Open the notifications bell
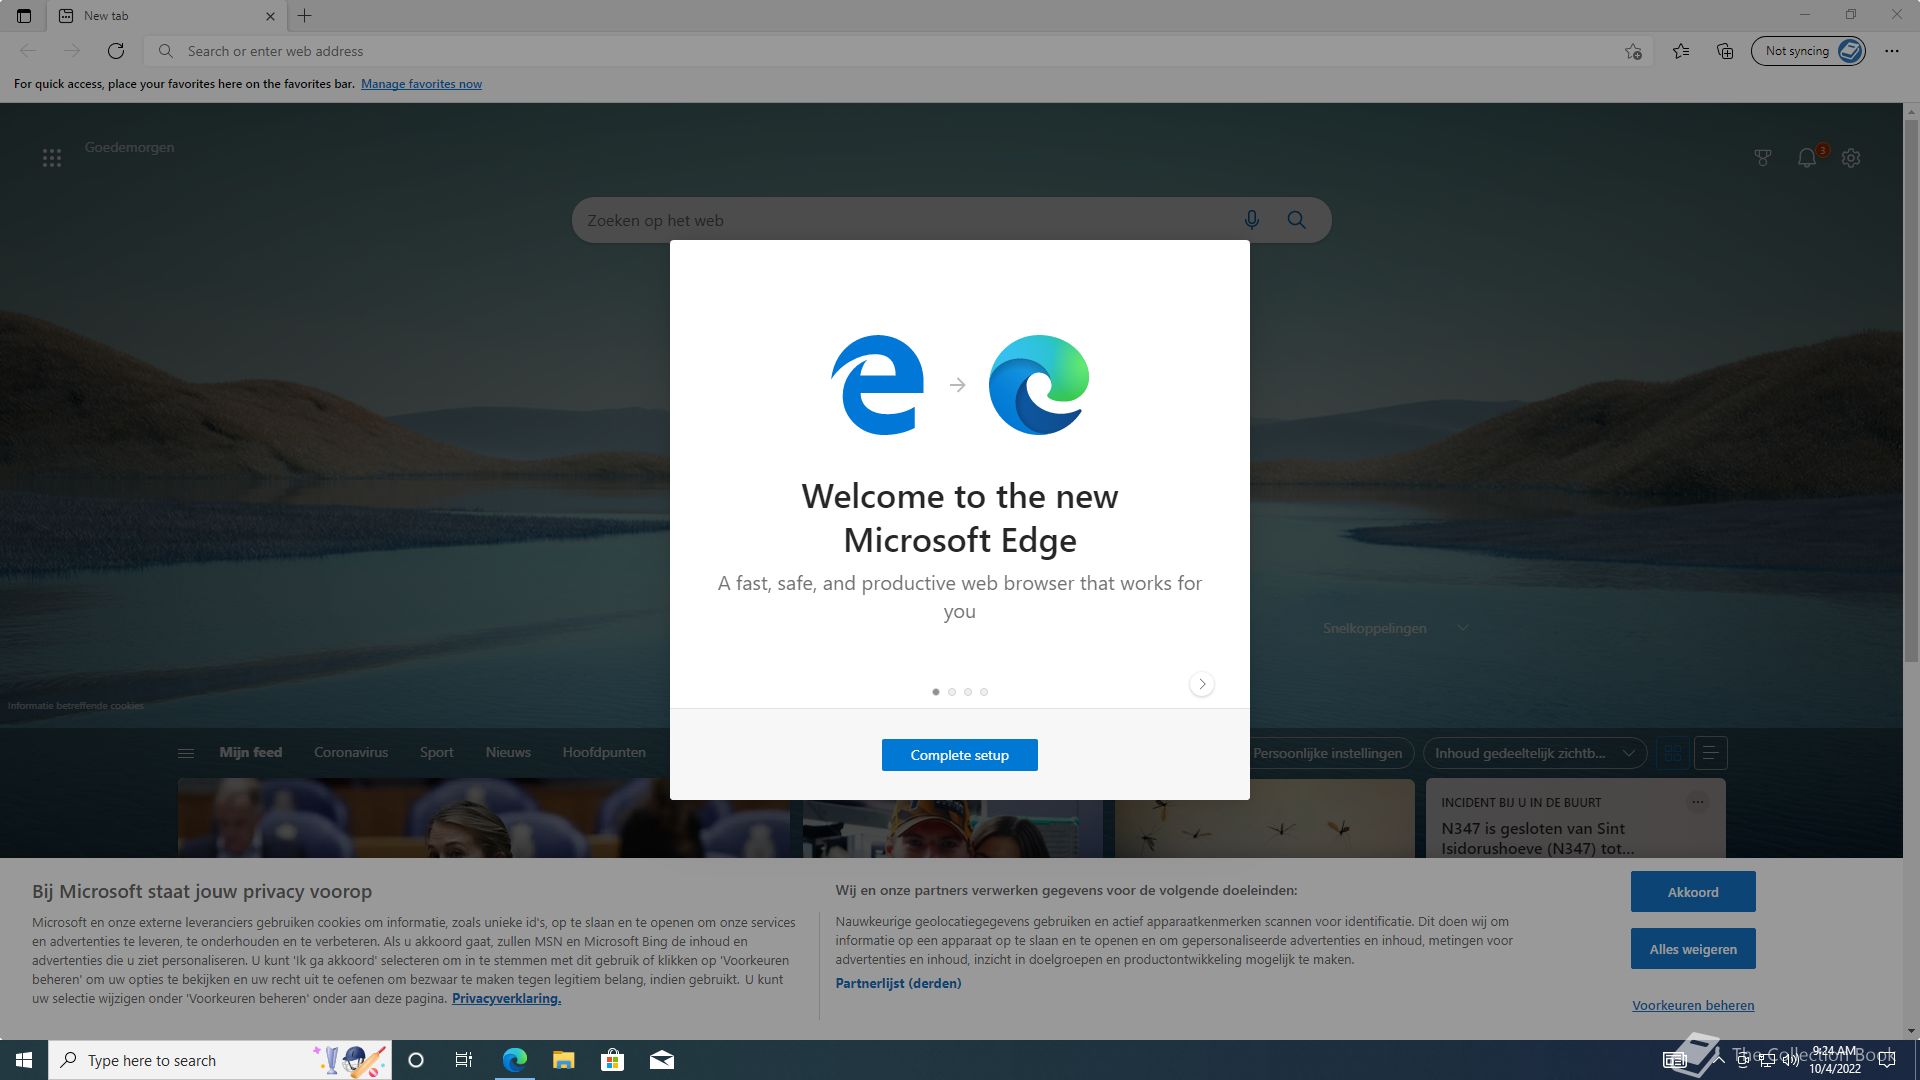The image size is (1920, 1080). pyautogui.click(x=1807, y=158)
